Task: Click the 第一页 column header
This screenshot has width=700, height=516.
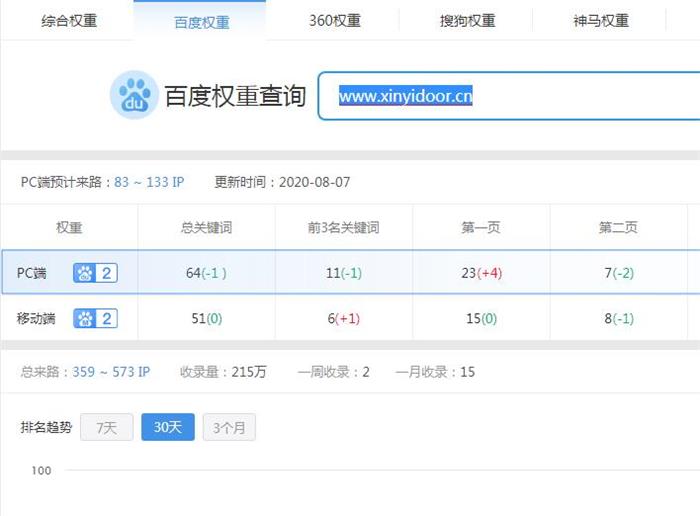Action: [x=481, y=228]
